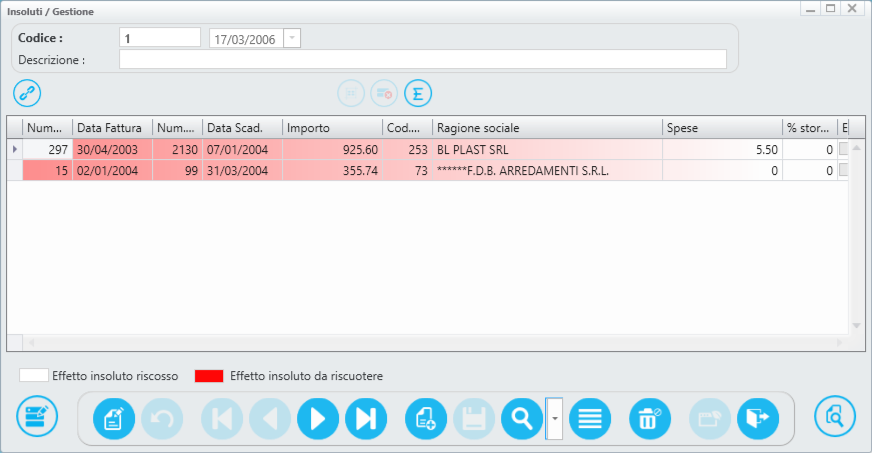The width and height of the screenshot is (872, 453).
Task: Open the date picker dropdown arrow
Action: pyautogui.click(x=291, y=38)
